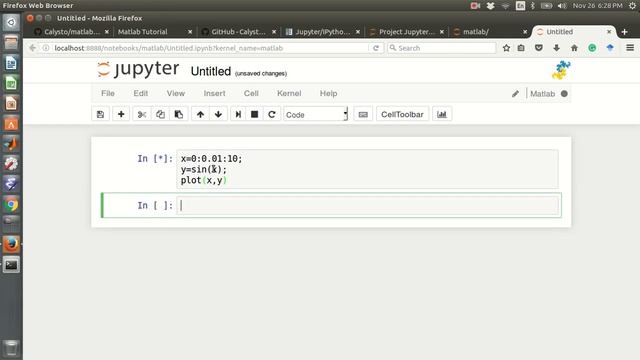Click the Matlab kernel name label
This screenshot has width=640, height=360.
(x=542, y=94)
